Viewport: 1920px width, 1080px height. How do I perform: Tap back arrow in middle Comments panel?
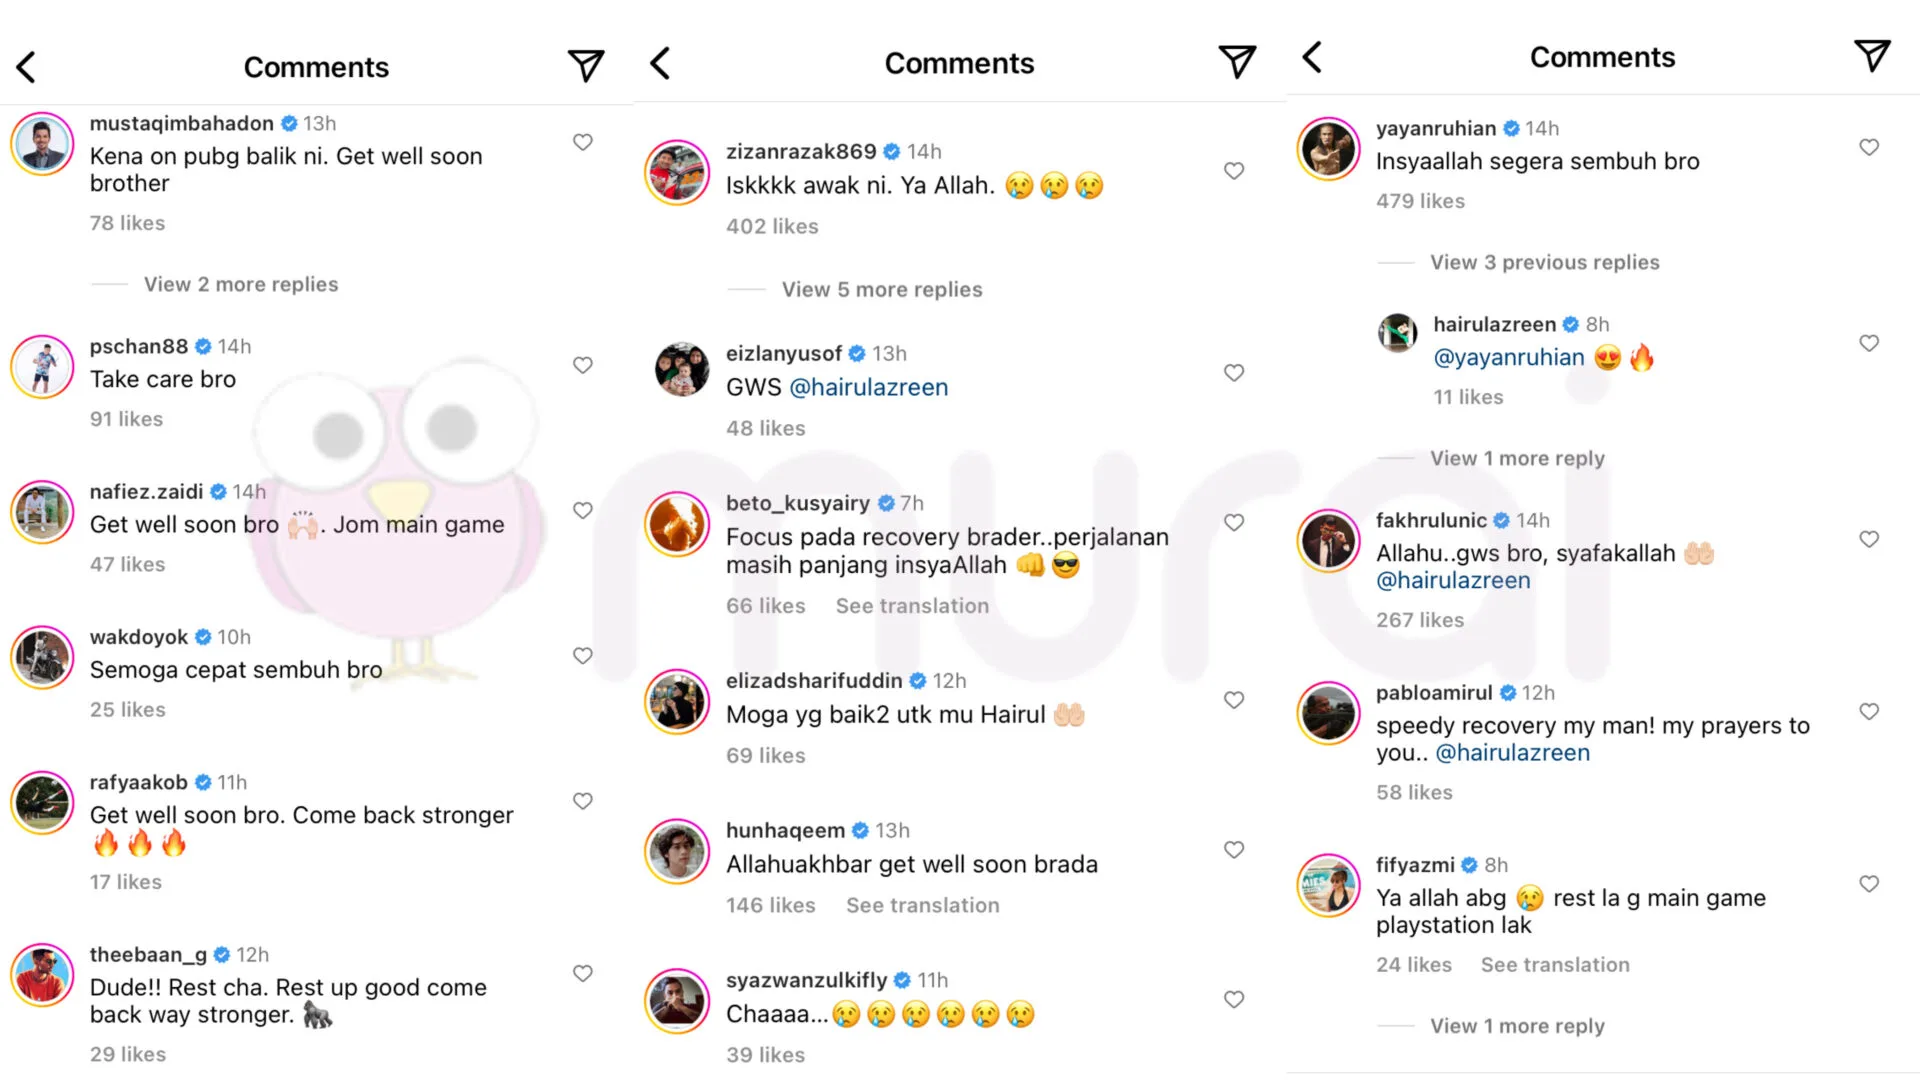coord(660,63)
